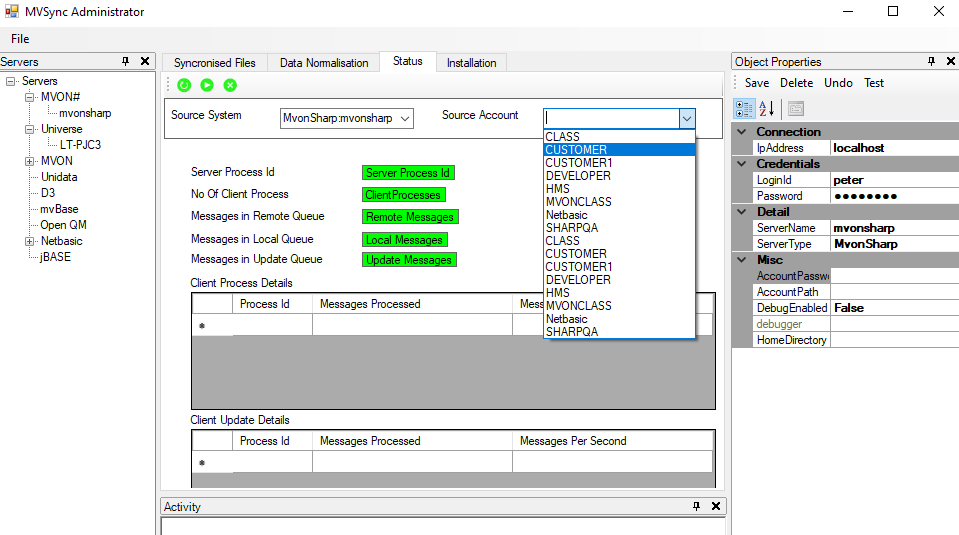
Task: Click the Source Account text field
Action: [x=612, y=119]
